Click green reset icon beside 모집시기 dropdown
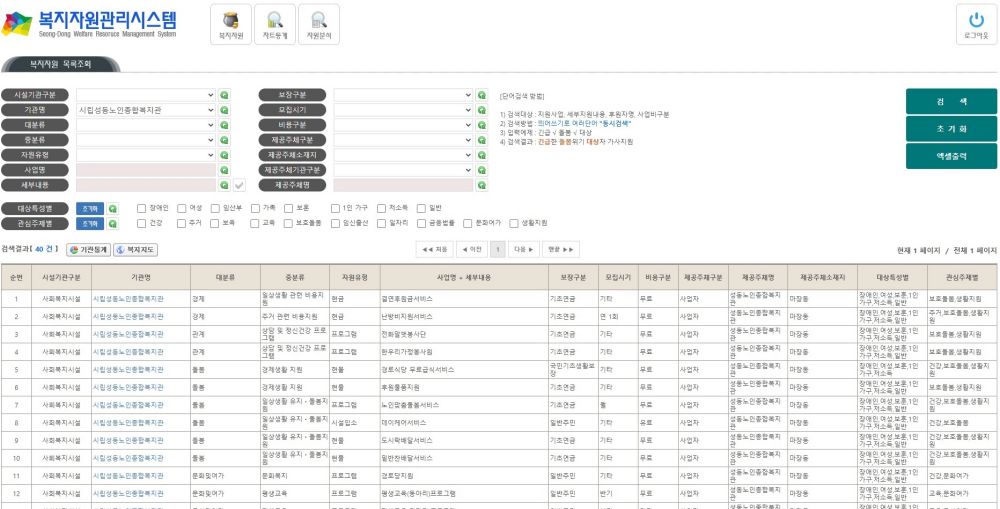Image resolution: width=1000 pixels, height=509 pixels. [482, 110]
